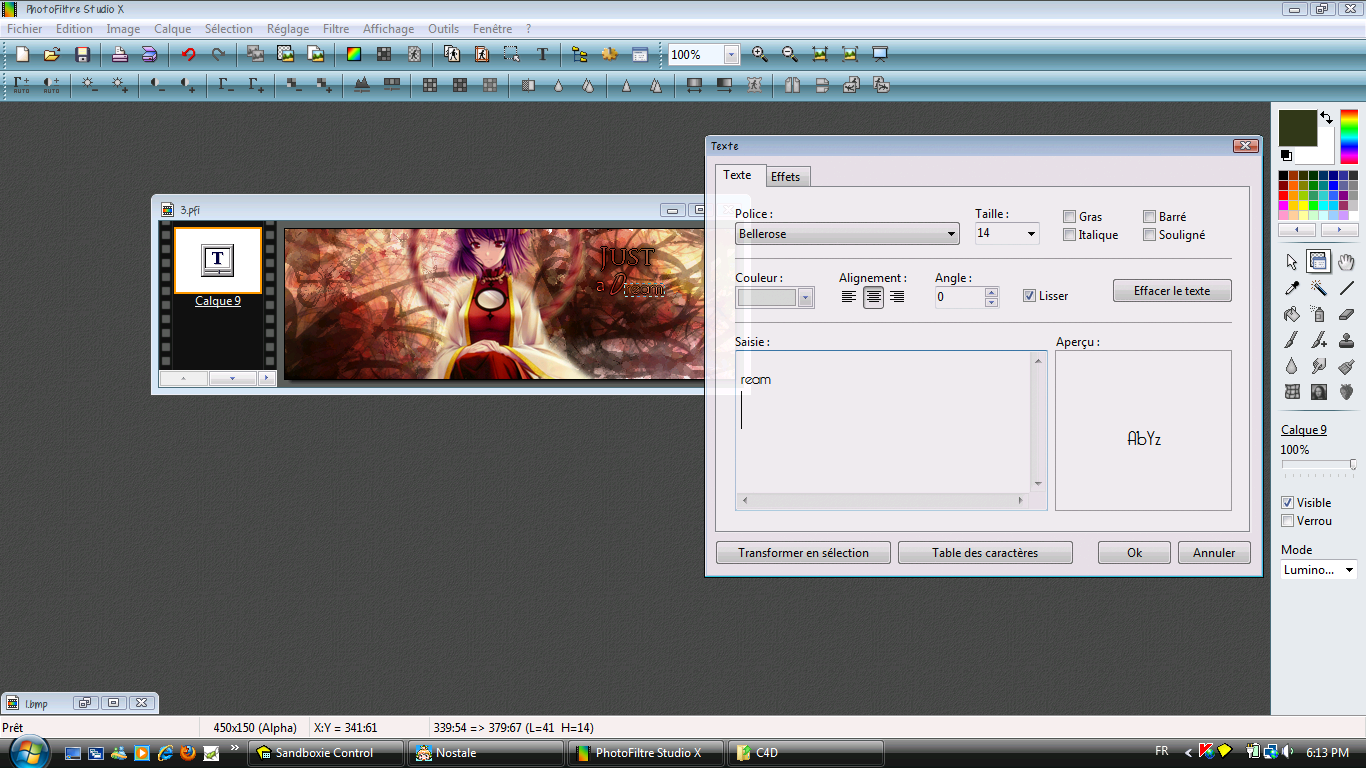Open the Windows Start button

28,751
